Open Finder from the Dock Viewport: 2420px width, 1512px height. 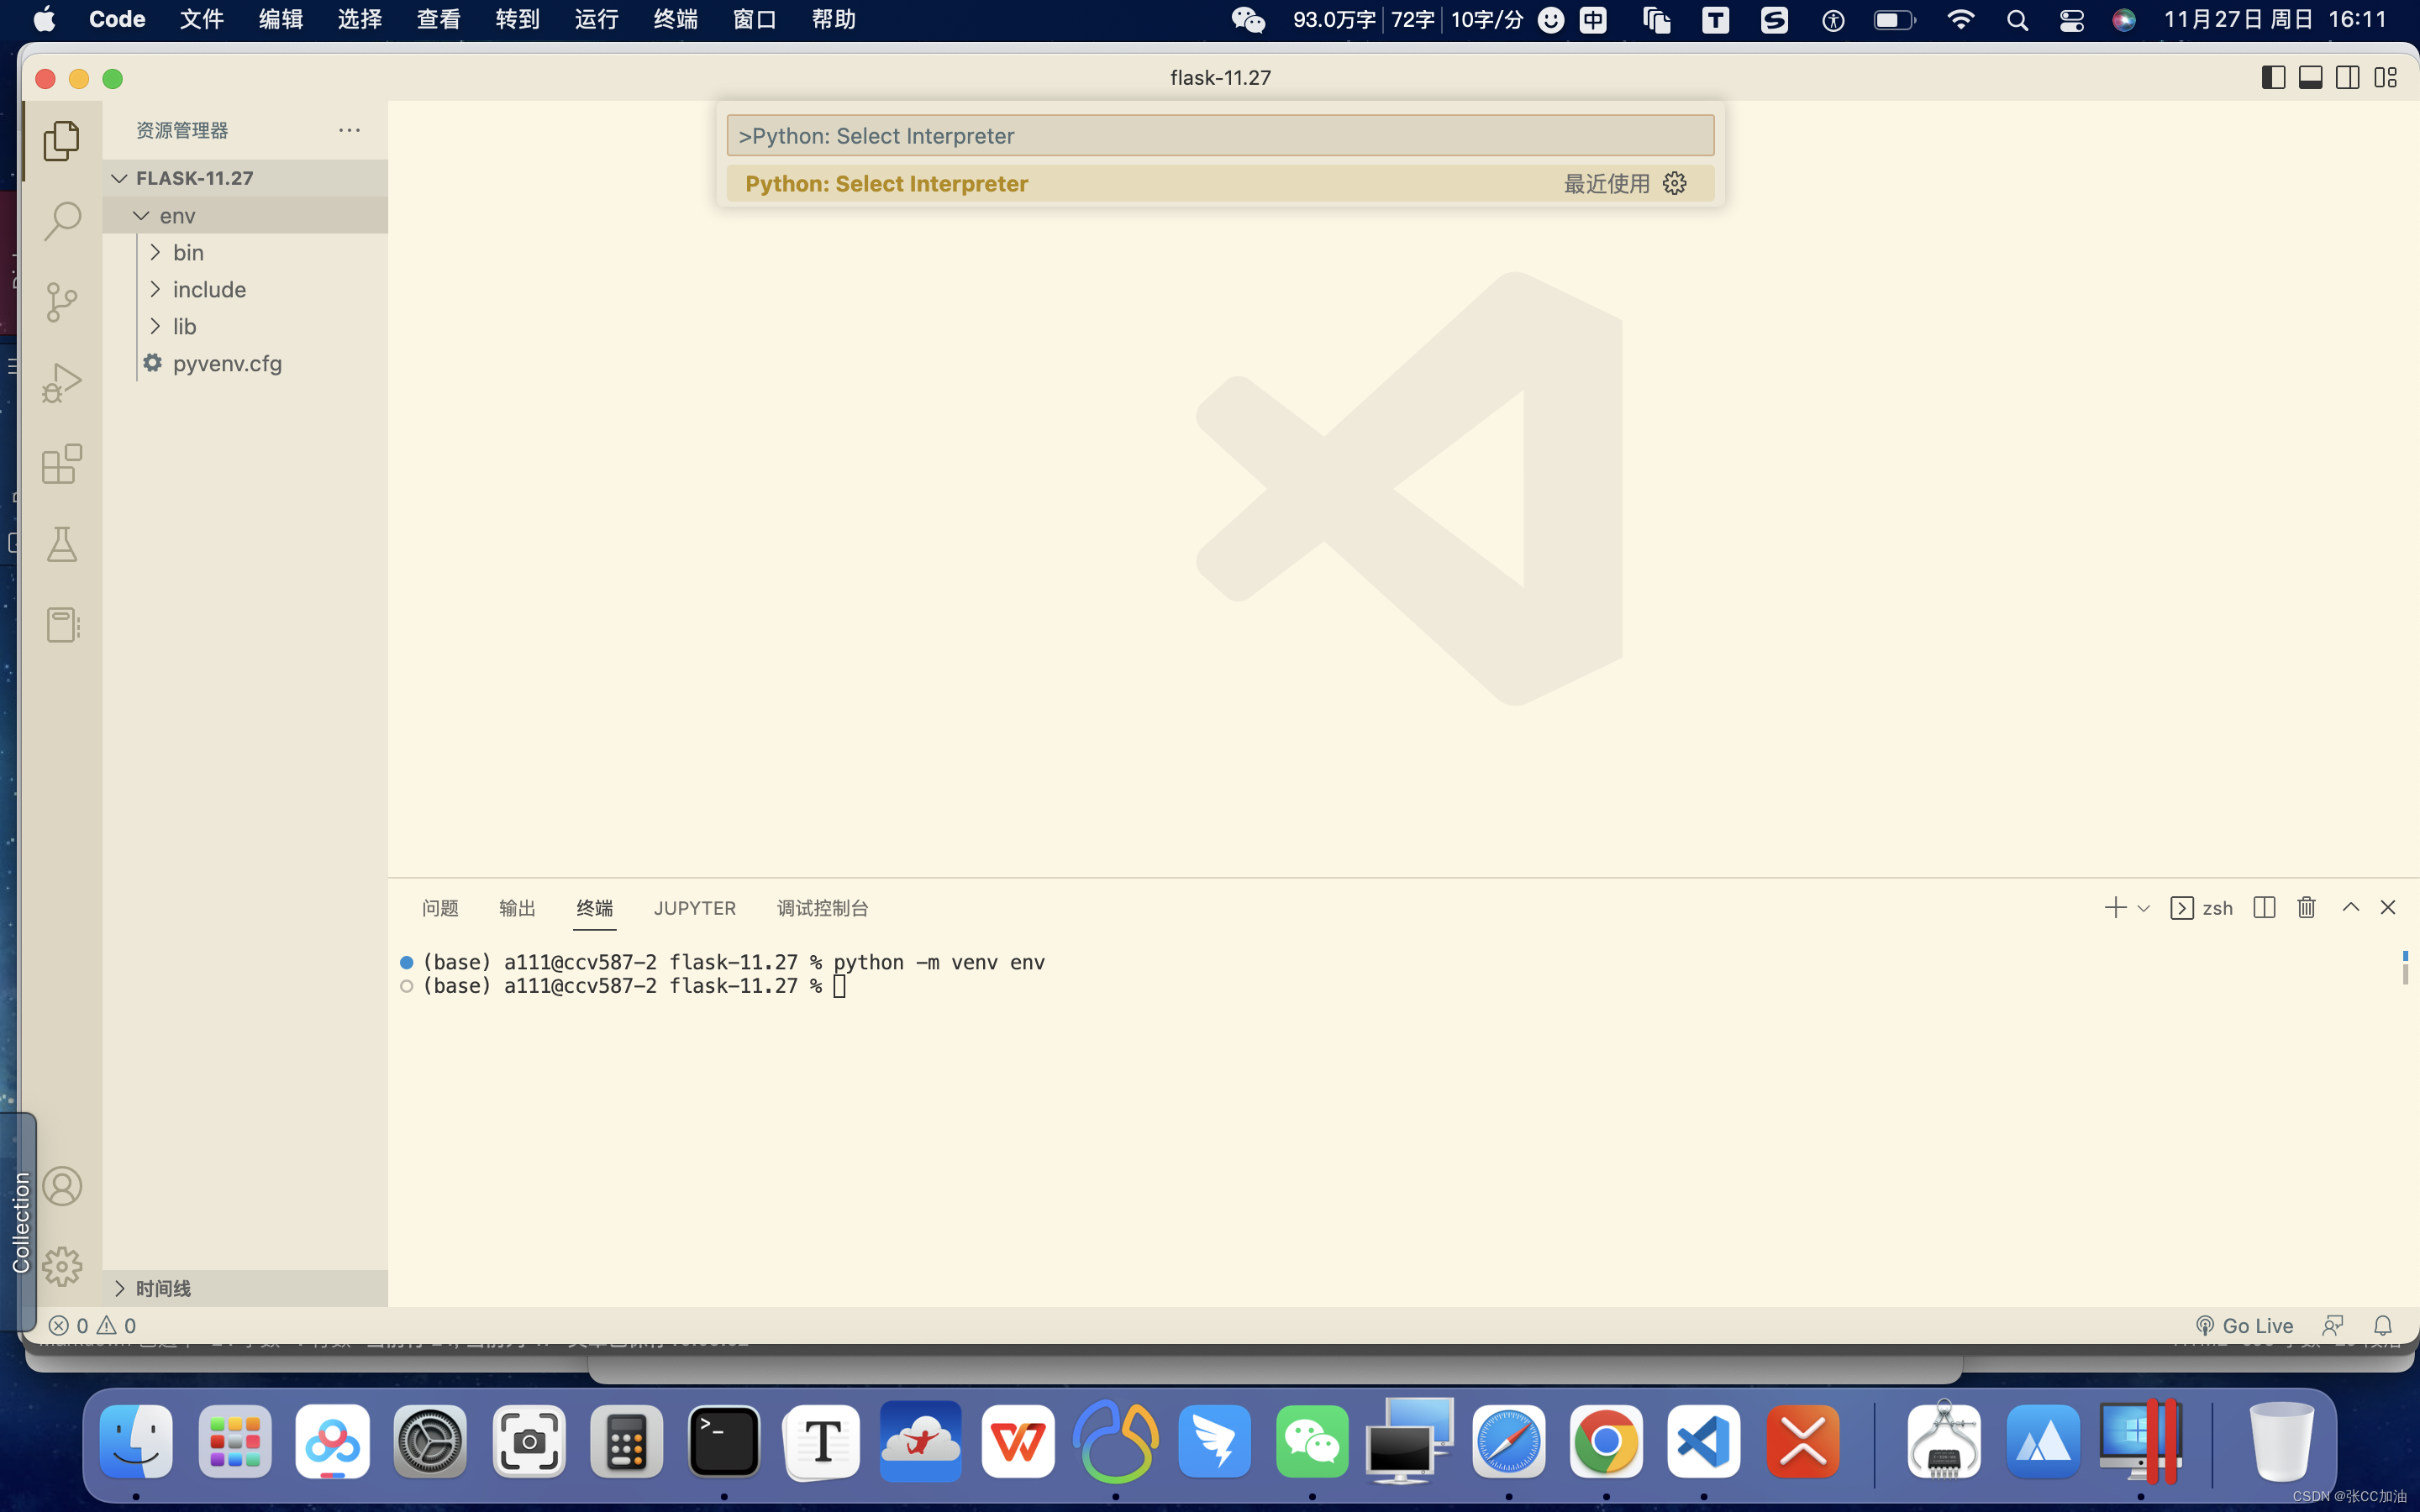tap(136, 1441)
